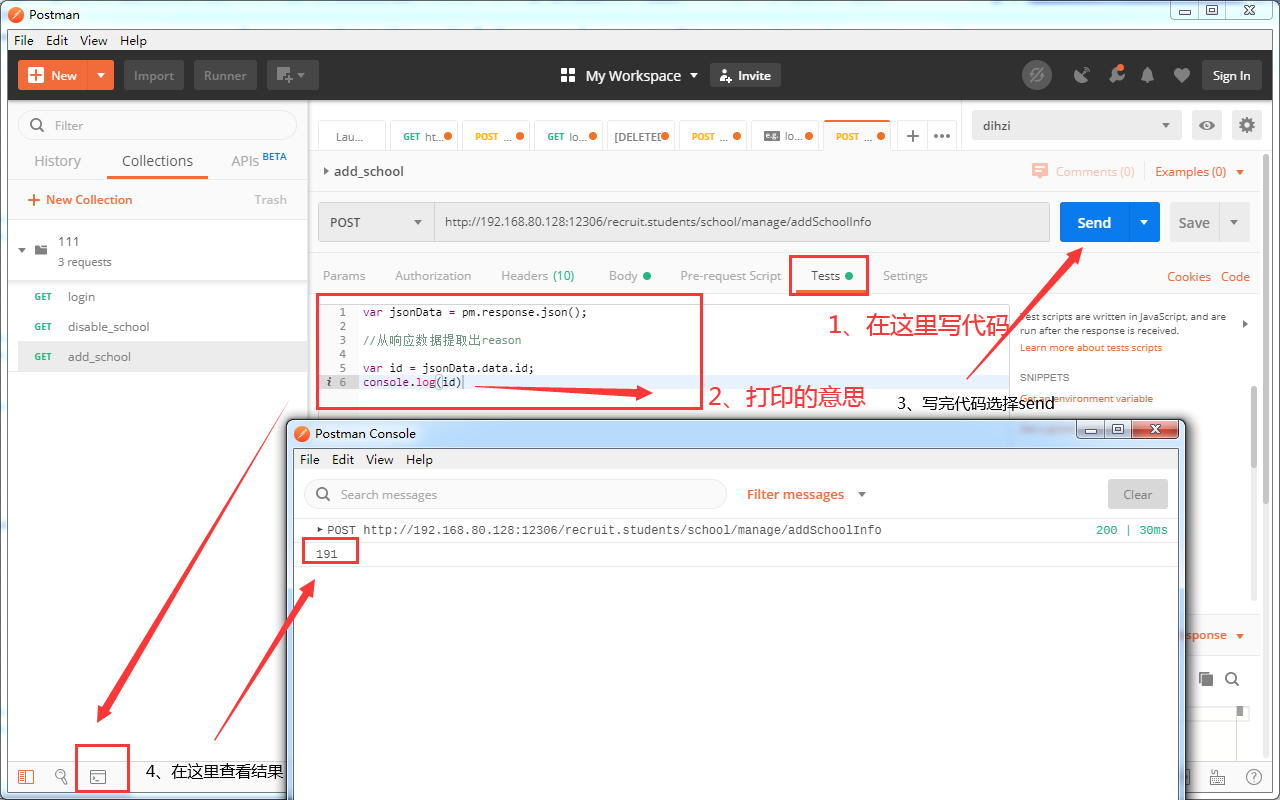Open Edit menu in Postman Console window
Screen dimensions: 1280x800
(343, 459)
